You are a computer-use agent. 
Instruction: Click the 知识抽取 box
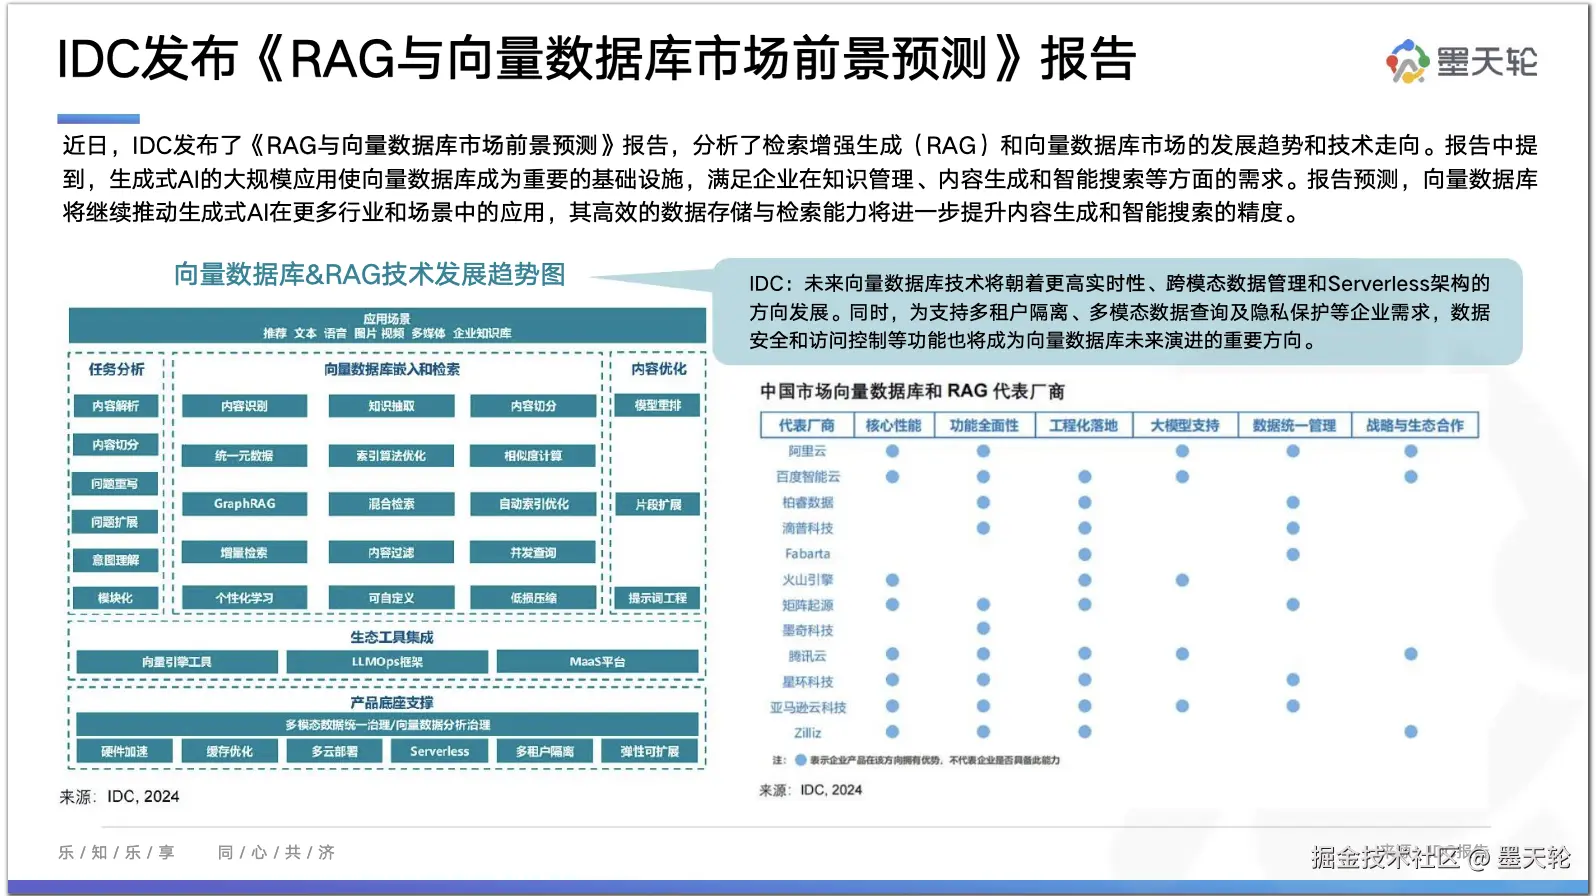[x=391, y=406]
